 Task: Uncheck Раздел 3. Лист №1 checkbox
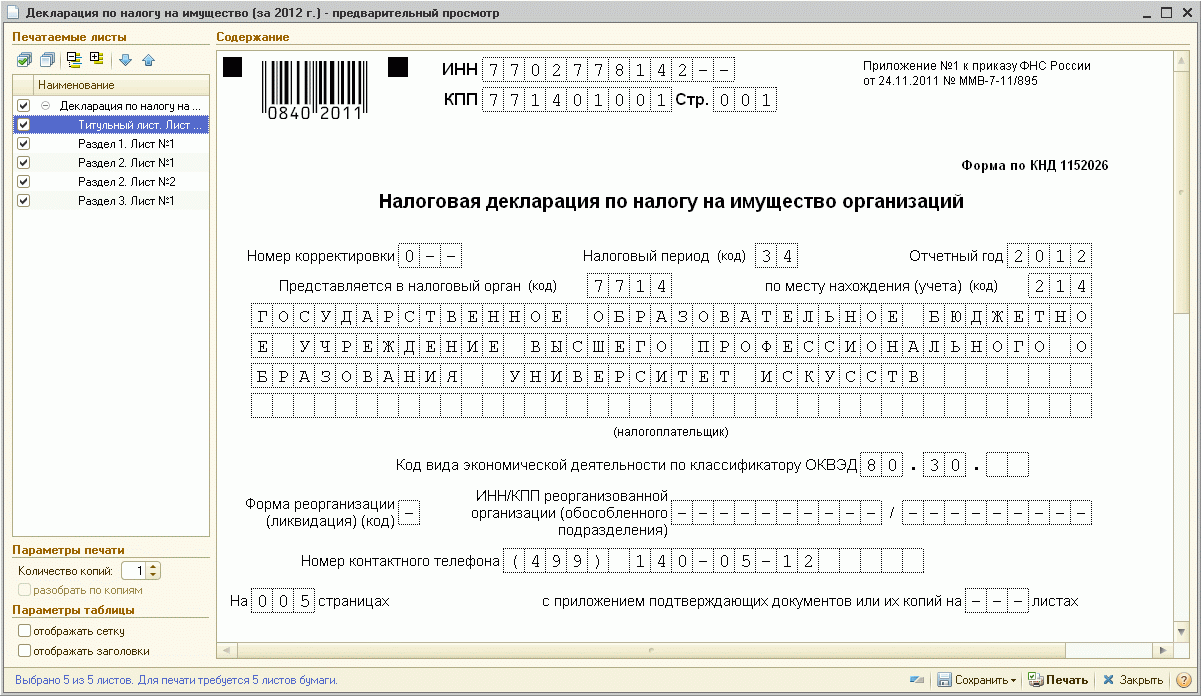coord(24,201)
